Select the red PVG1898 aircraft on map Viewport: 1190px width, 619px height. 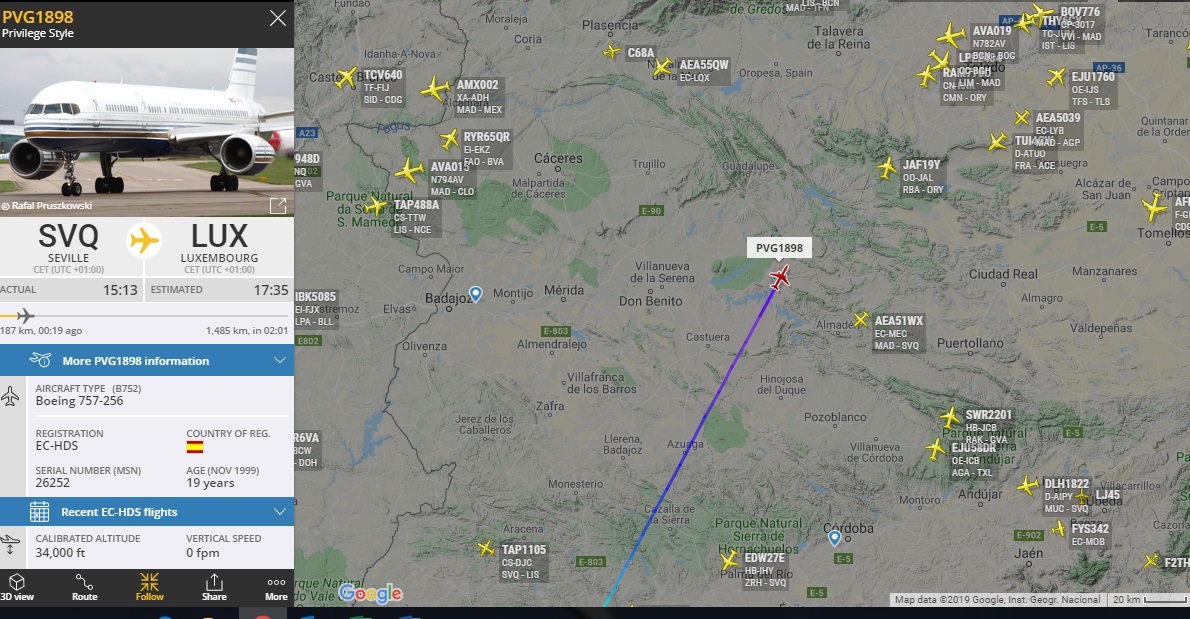pos(779,278)
